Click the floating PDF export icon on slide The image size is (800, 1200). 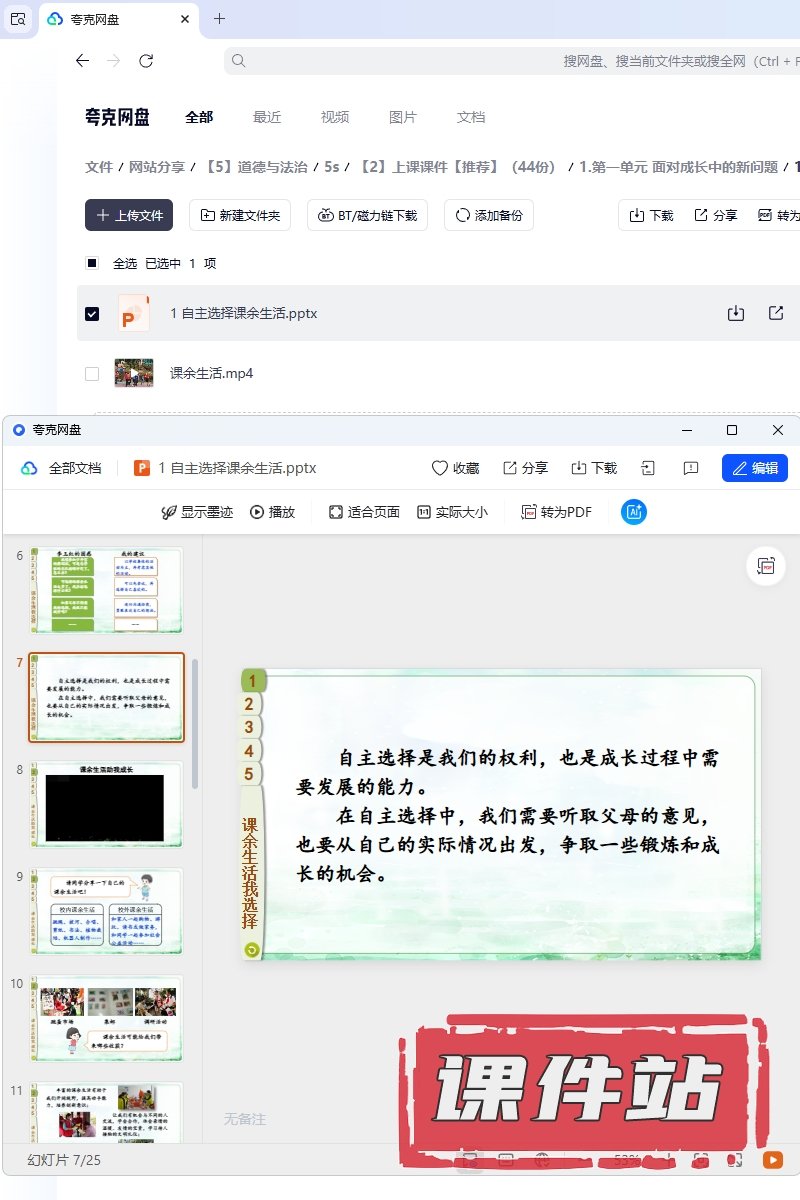pyautogui.click(x=766, y=566)
